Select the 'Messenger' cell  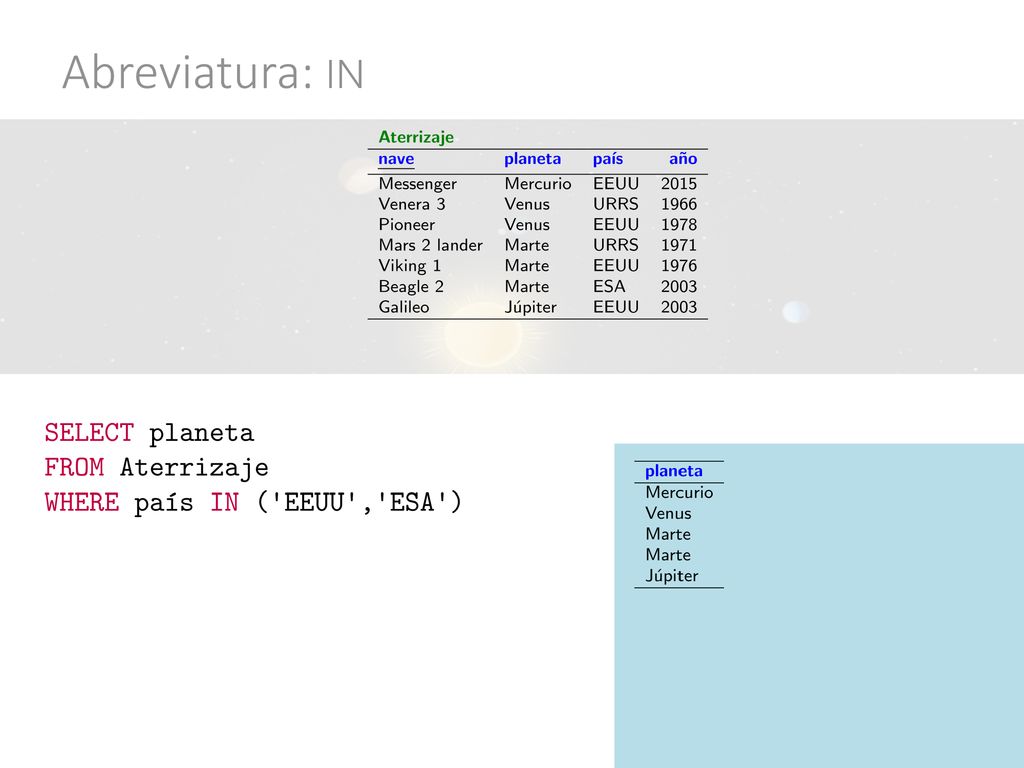tap(417, 184)
